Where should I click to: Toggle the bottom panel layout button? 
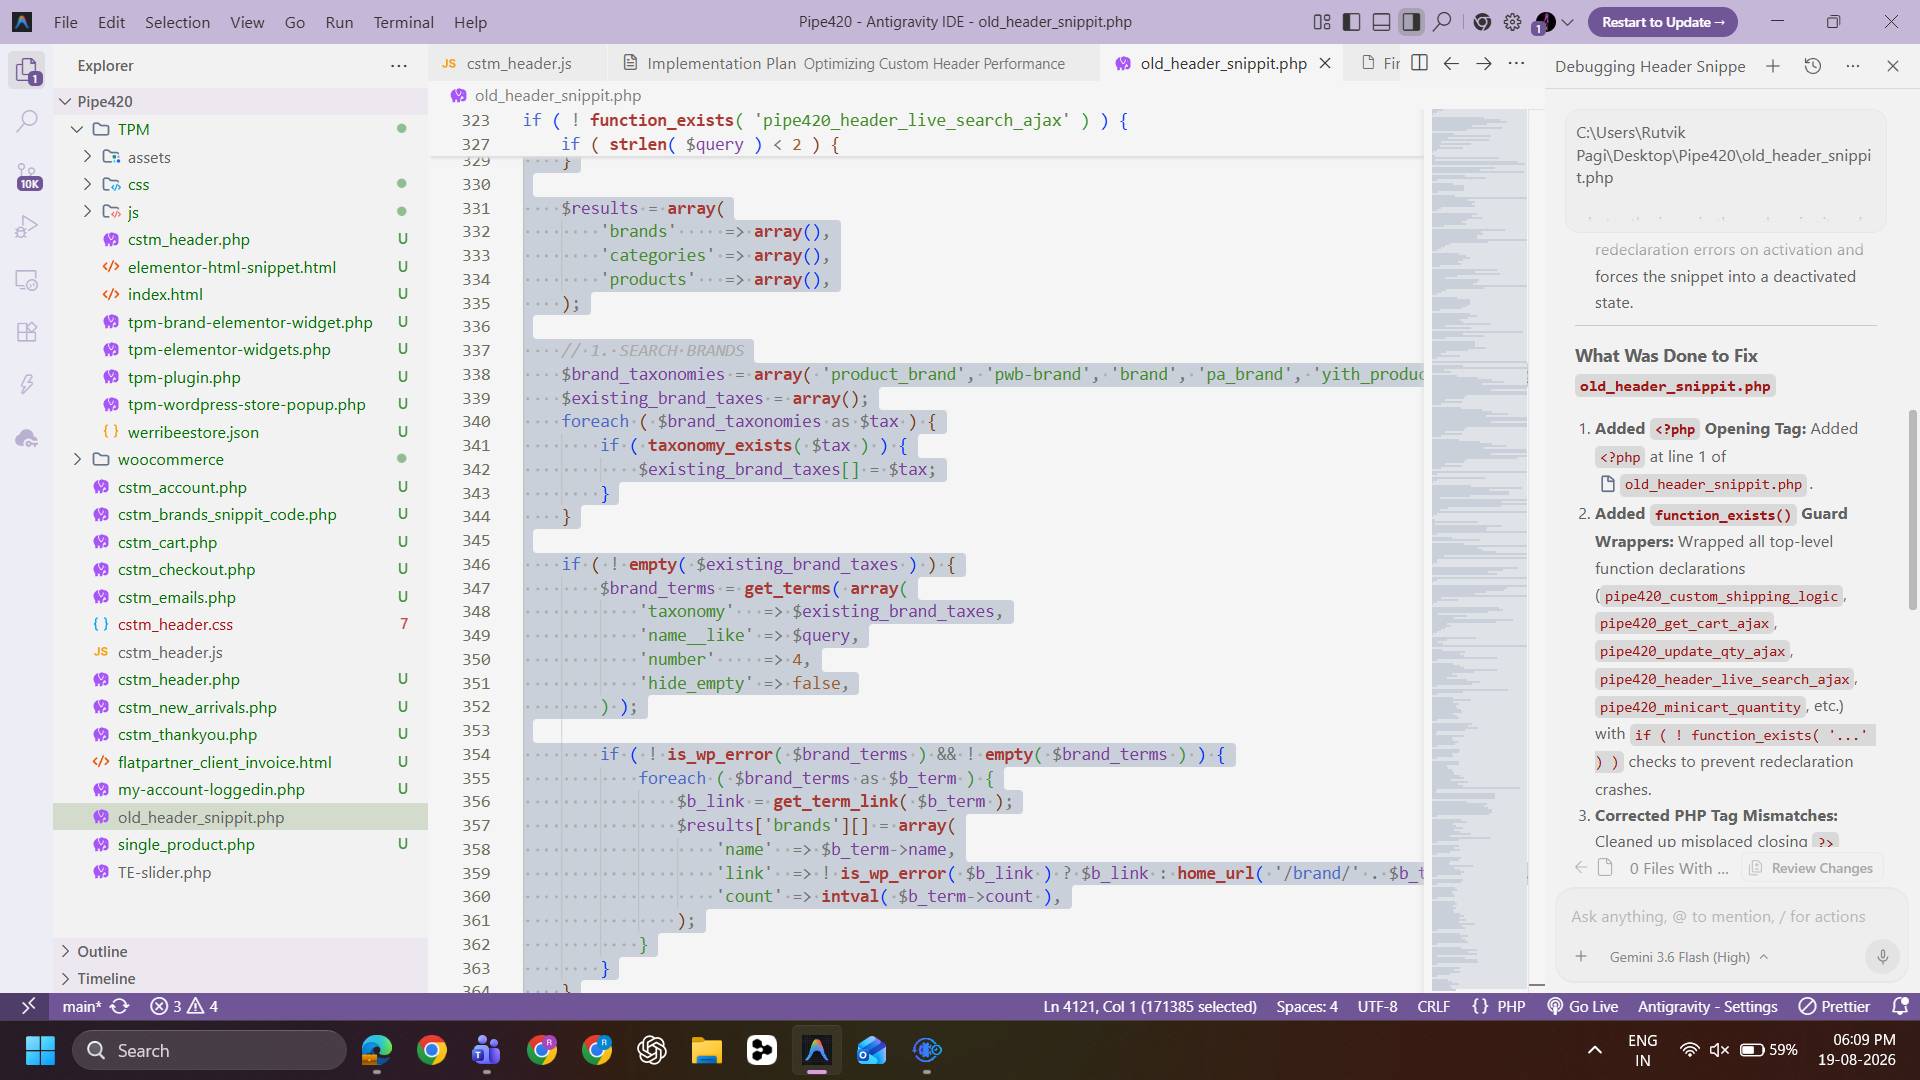click(1382, 22)
